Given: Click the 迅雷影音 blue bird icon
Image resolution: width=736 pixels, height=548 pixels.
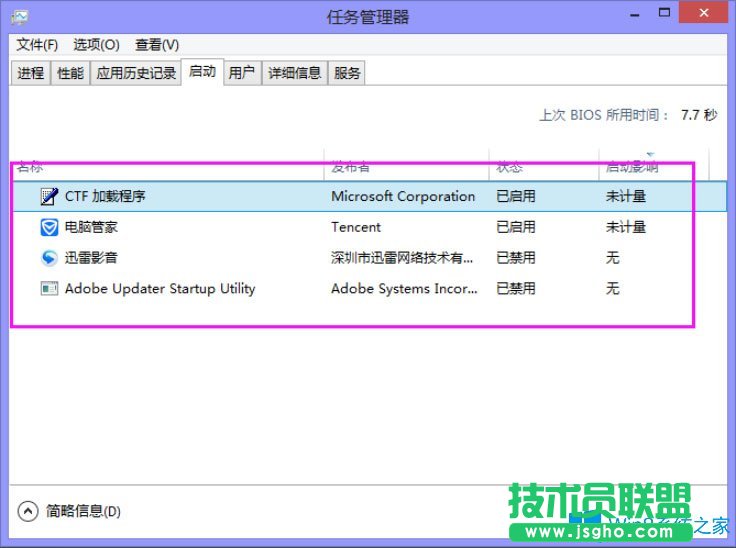Looking at the screenshot, I should [x=49, y=258].
